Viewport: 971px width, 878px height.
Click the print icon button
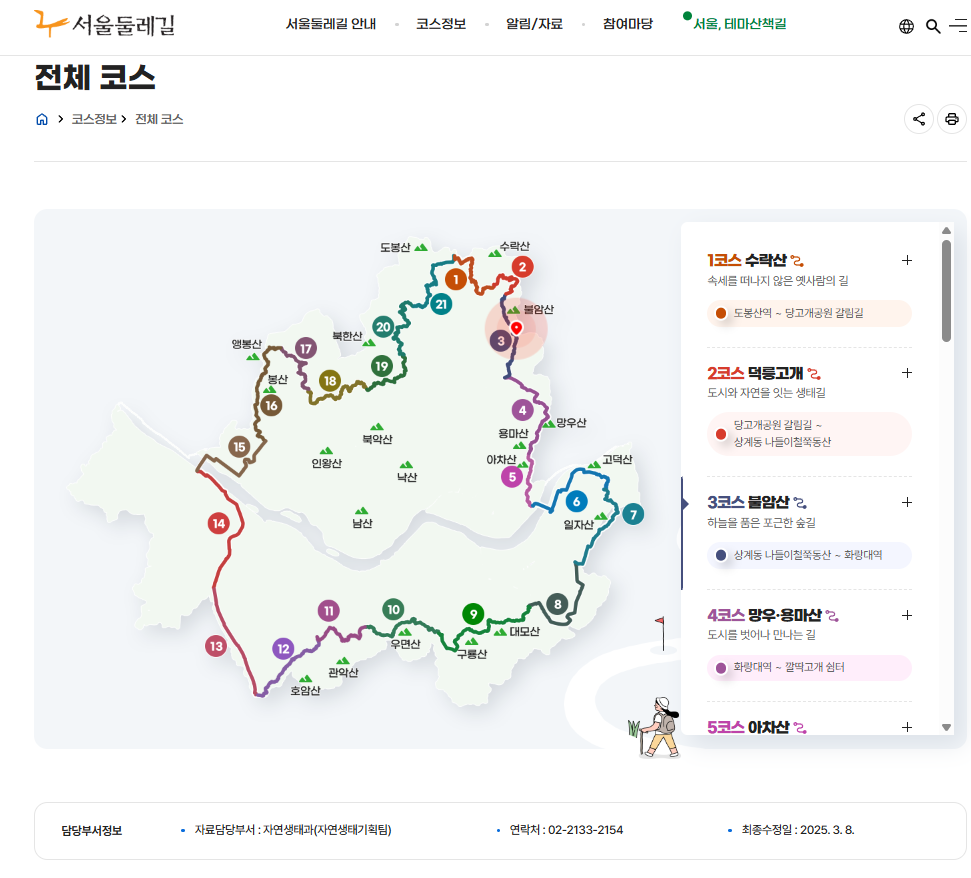(x=952, y=119)
